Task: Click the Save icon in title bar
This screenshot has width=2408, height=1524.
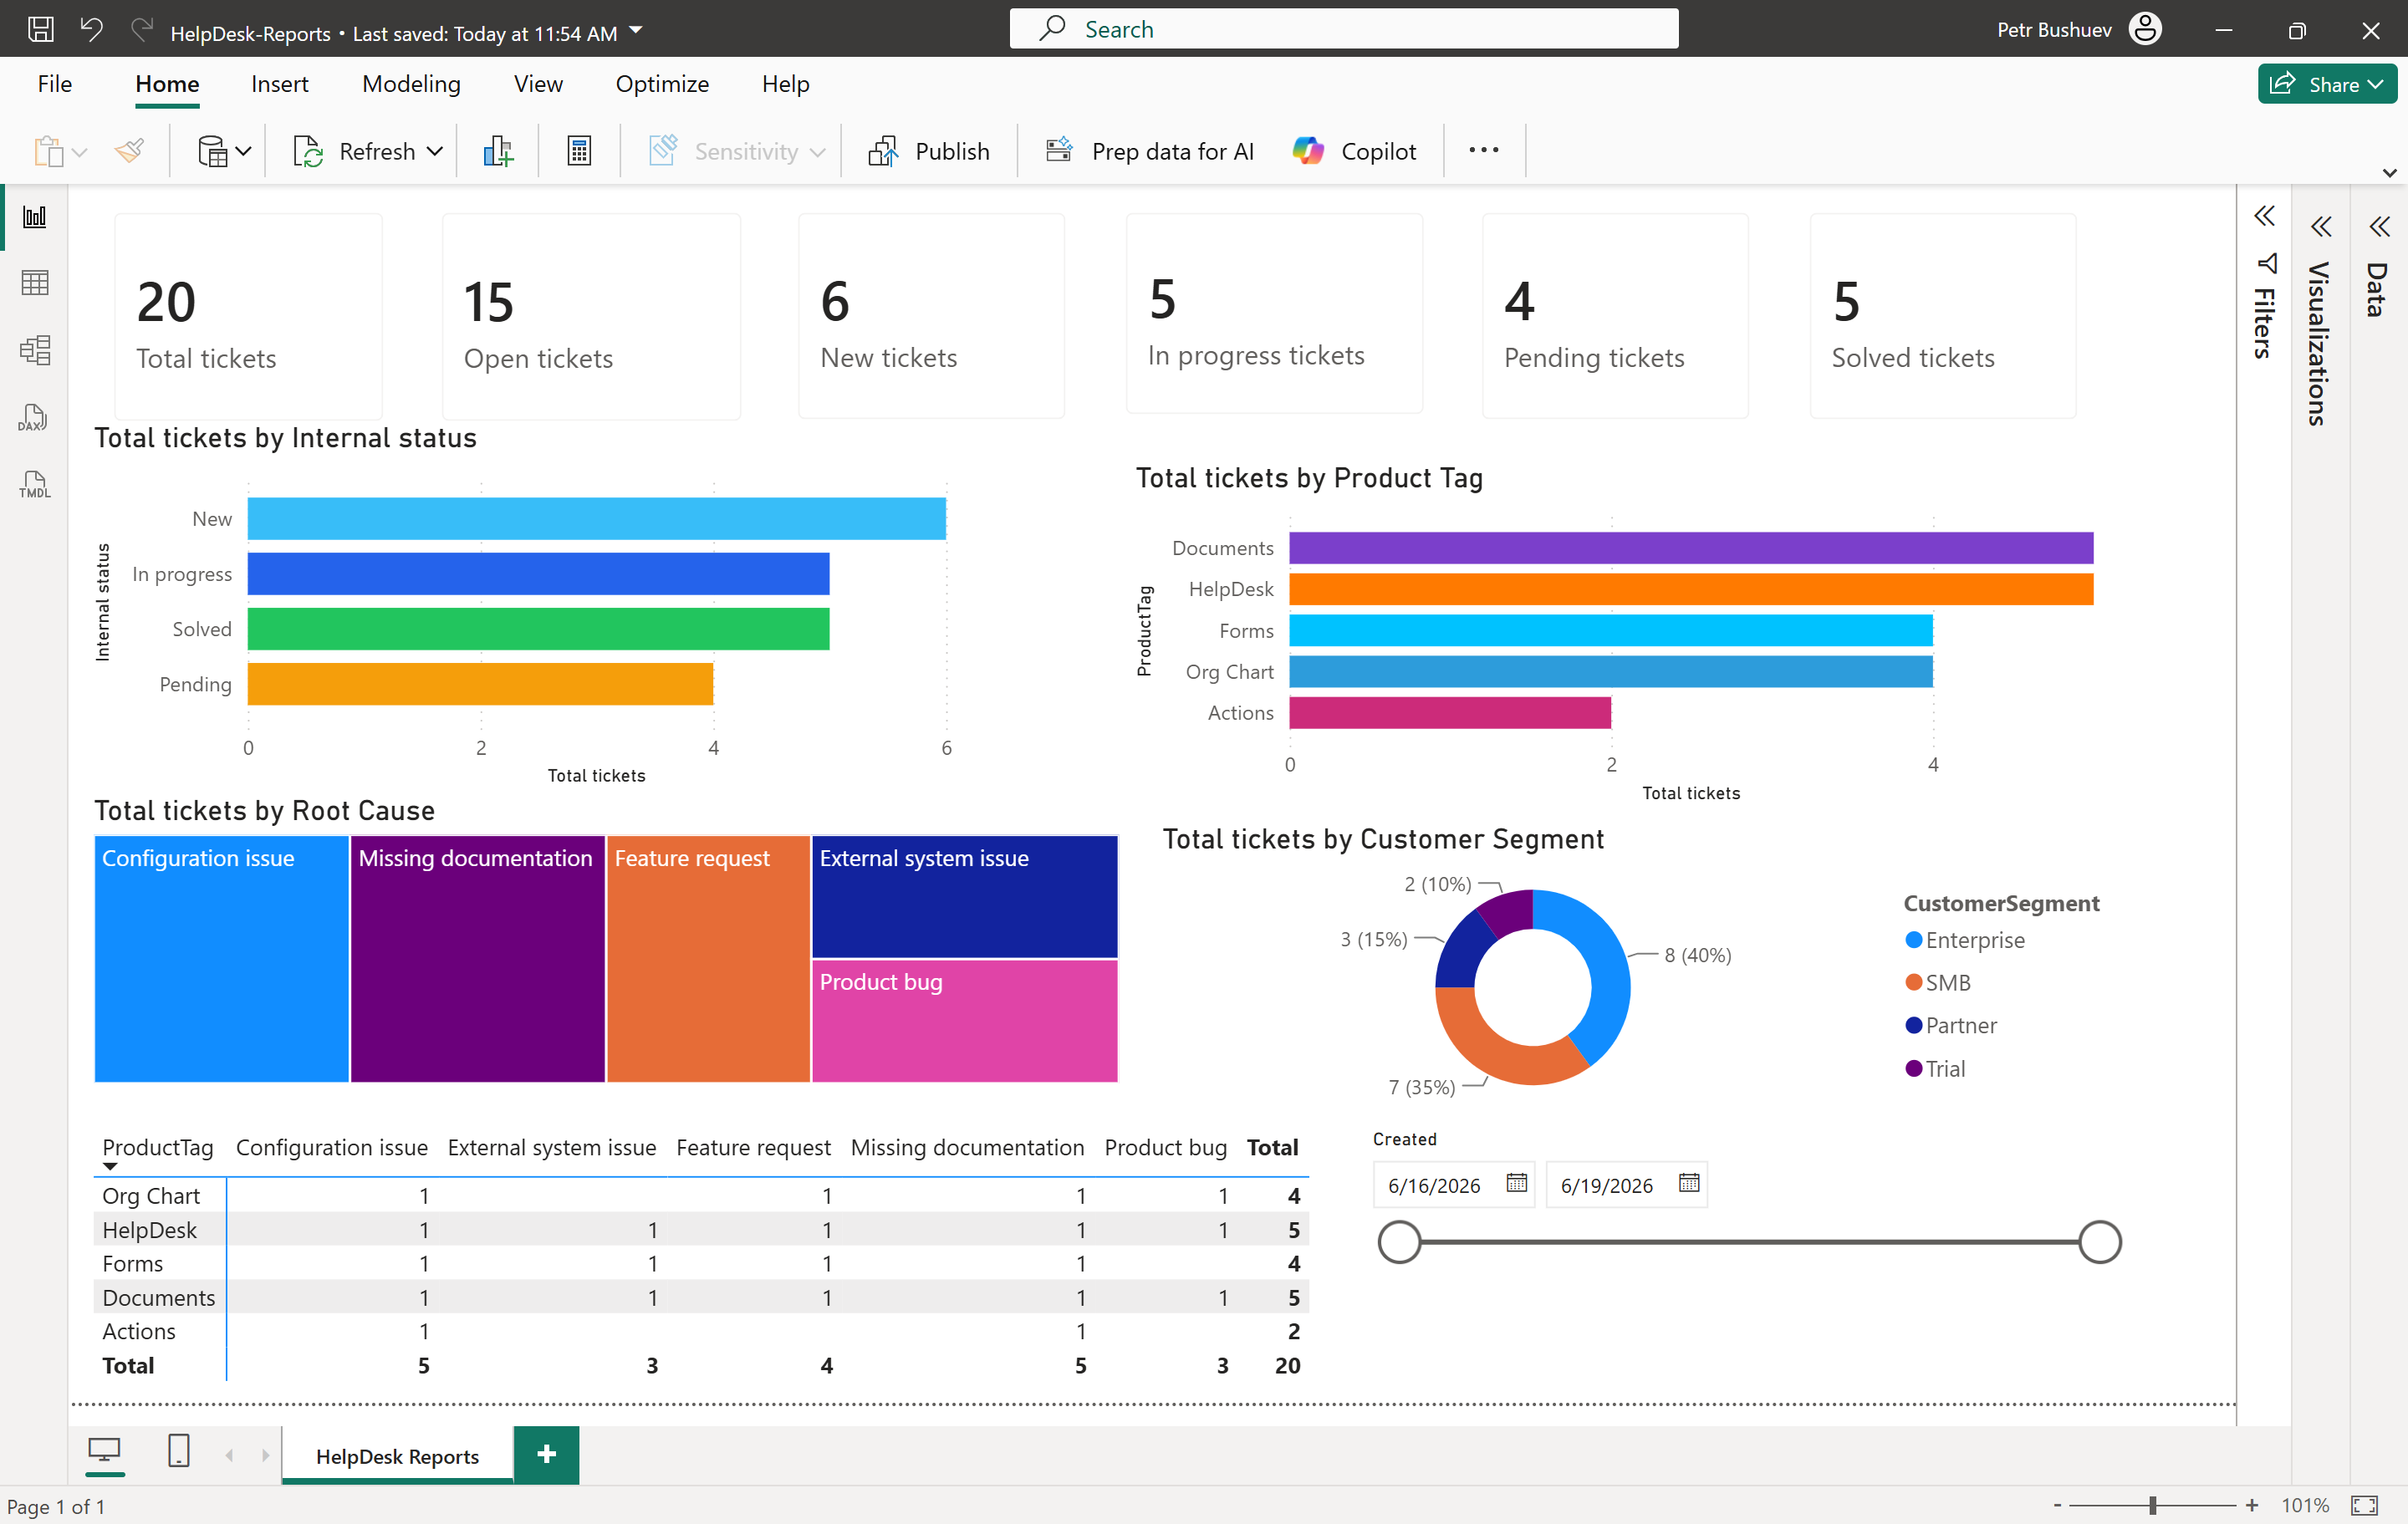Action: (x=41, y=29)
